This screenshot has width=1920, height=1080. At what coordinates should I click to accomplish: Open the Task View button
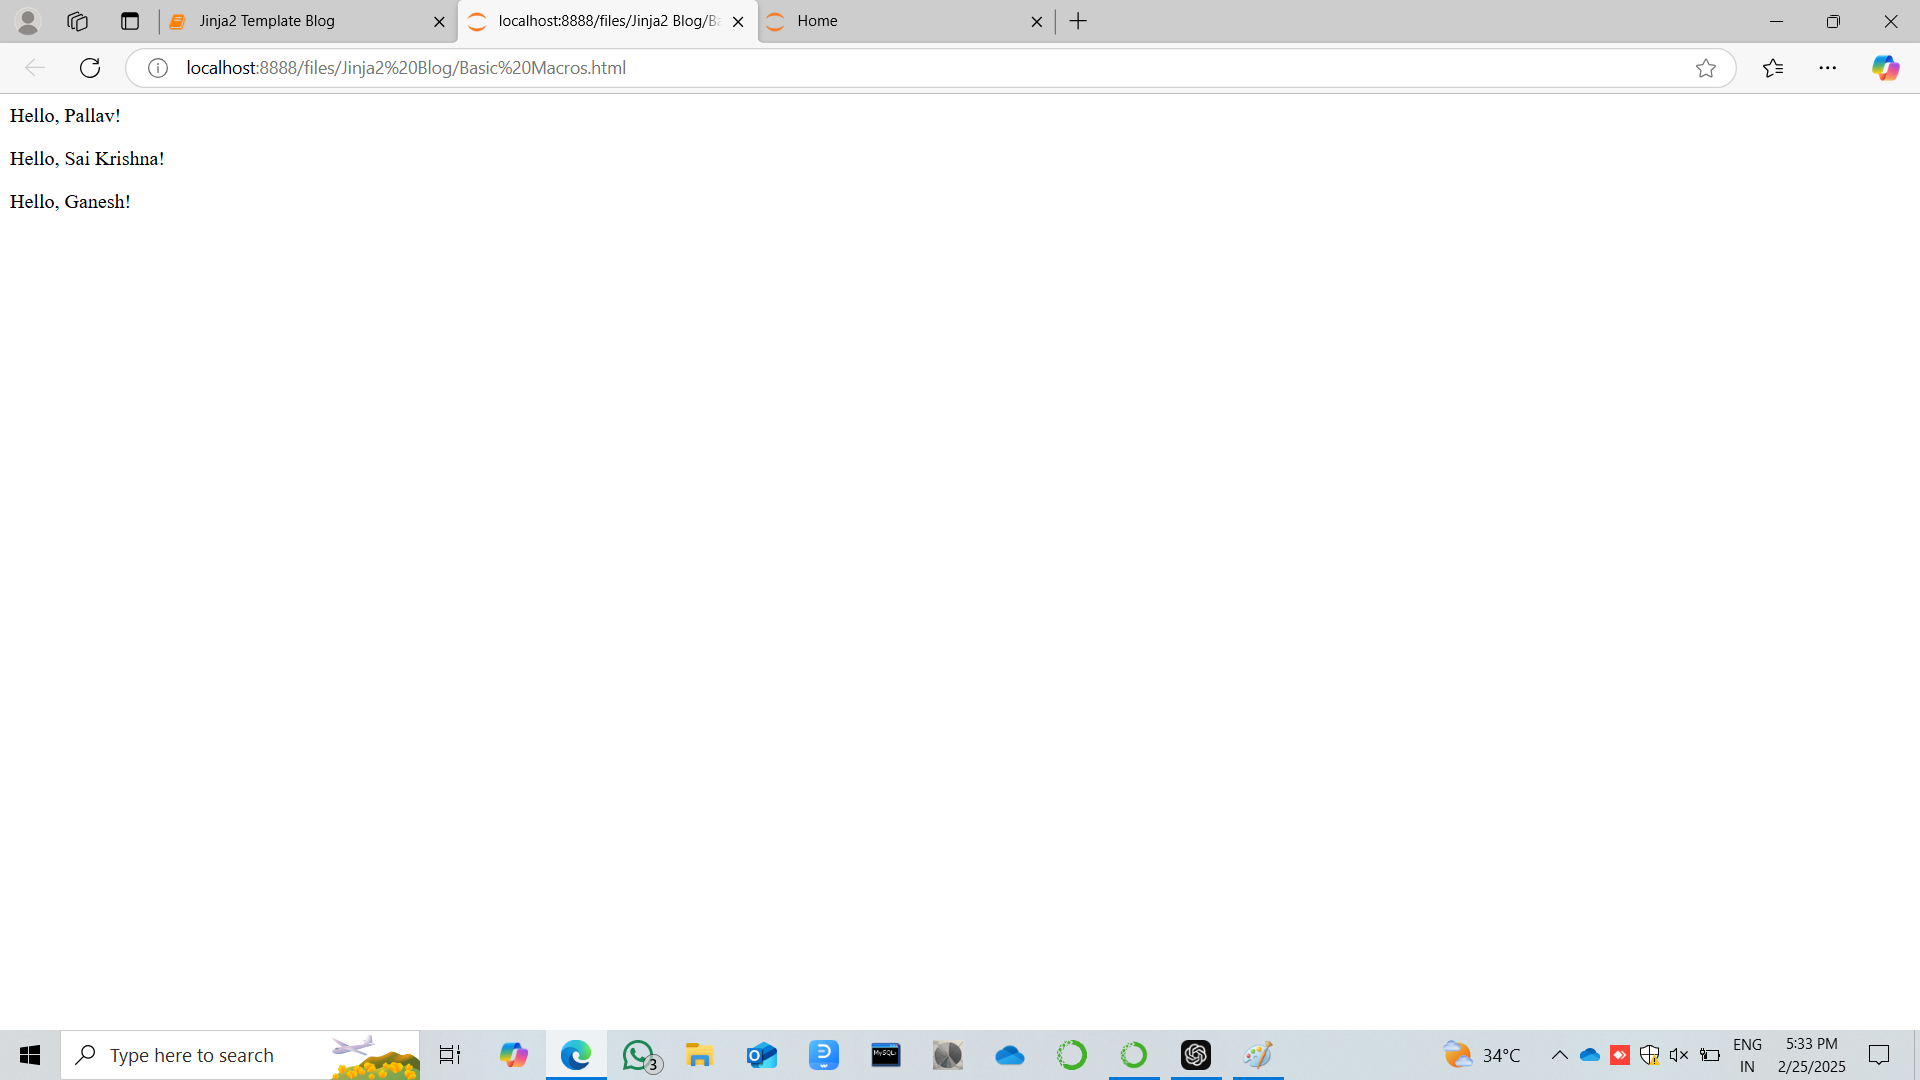450,1055
